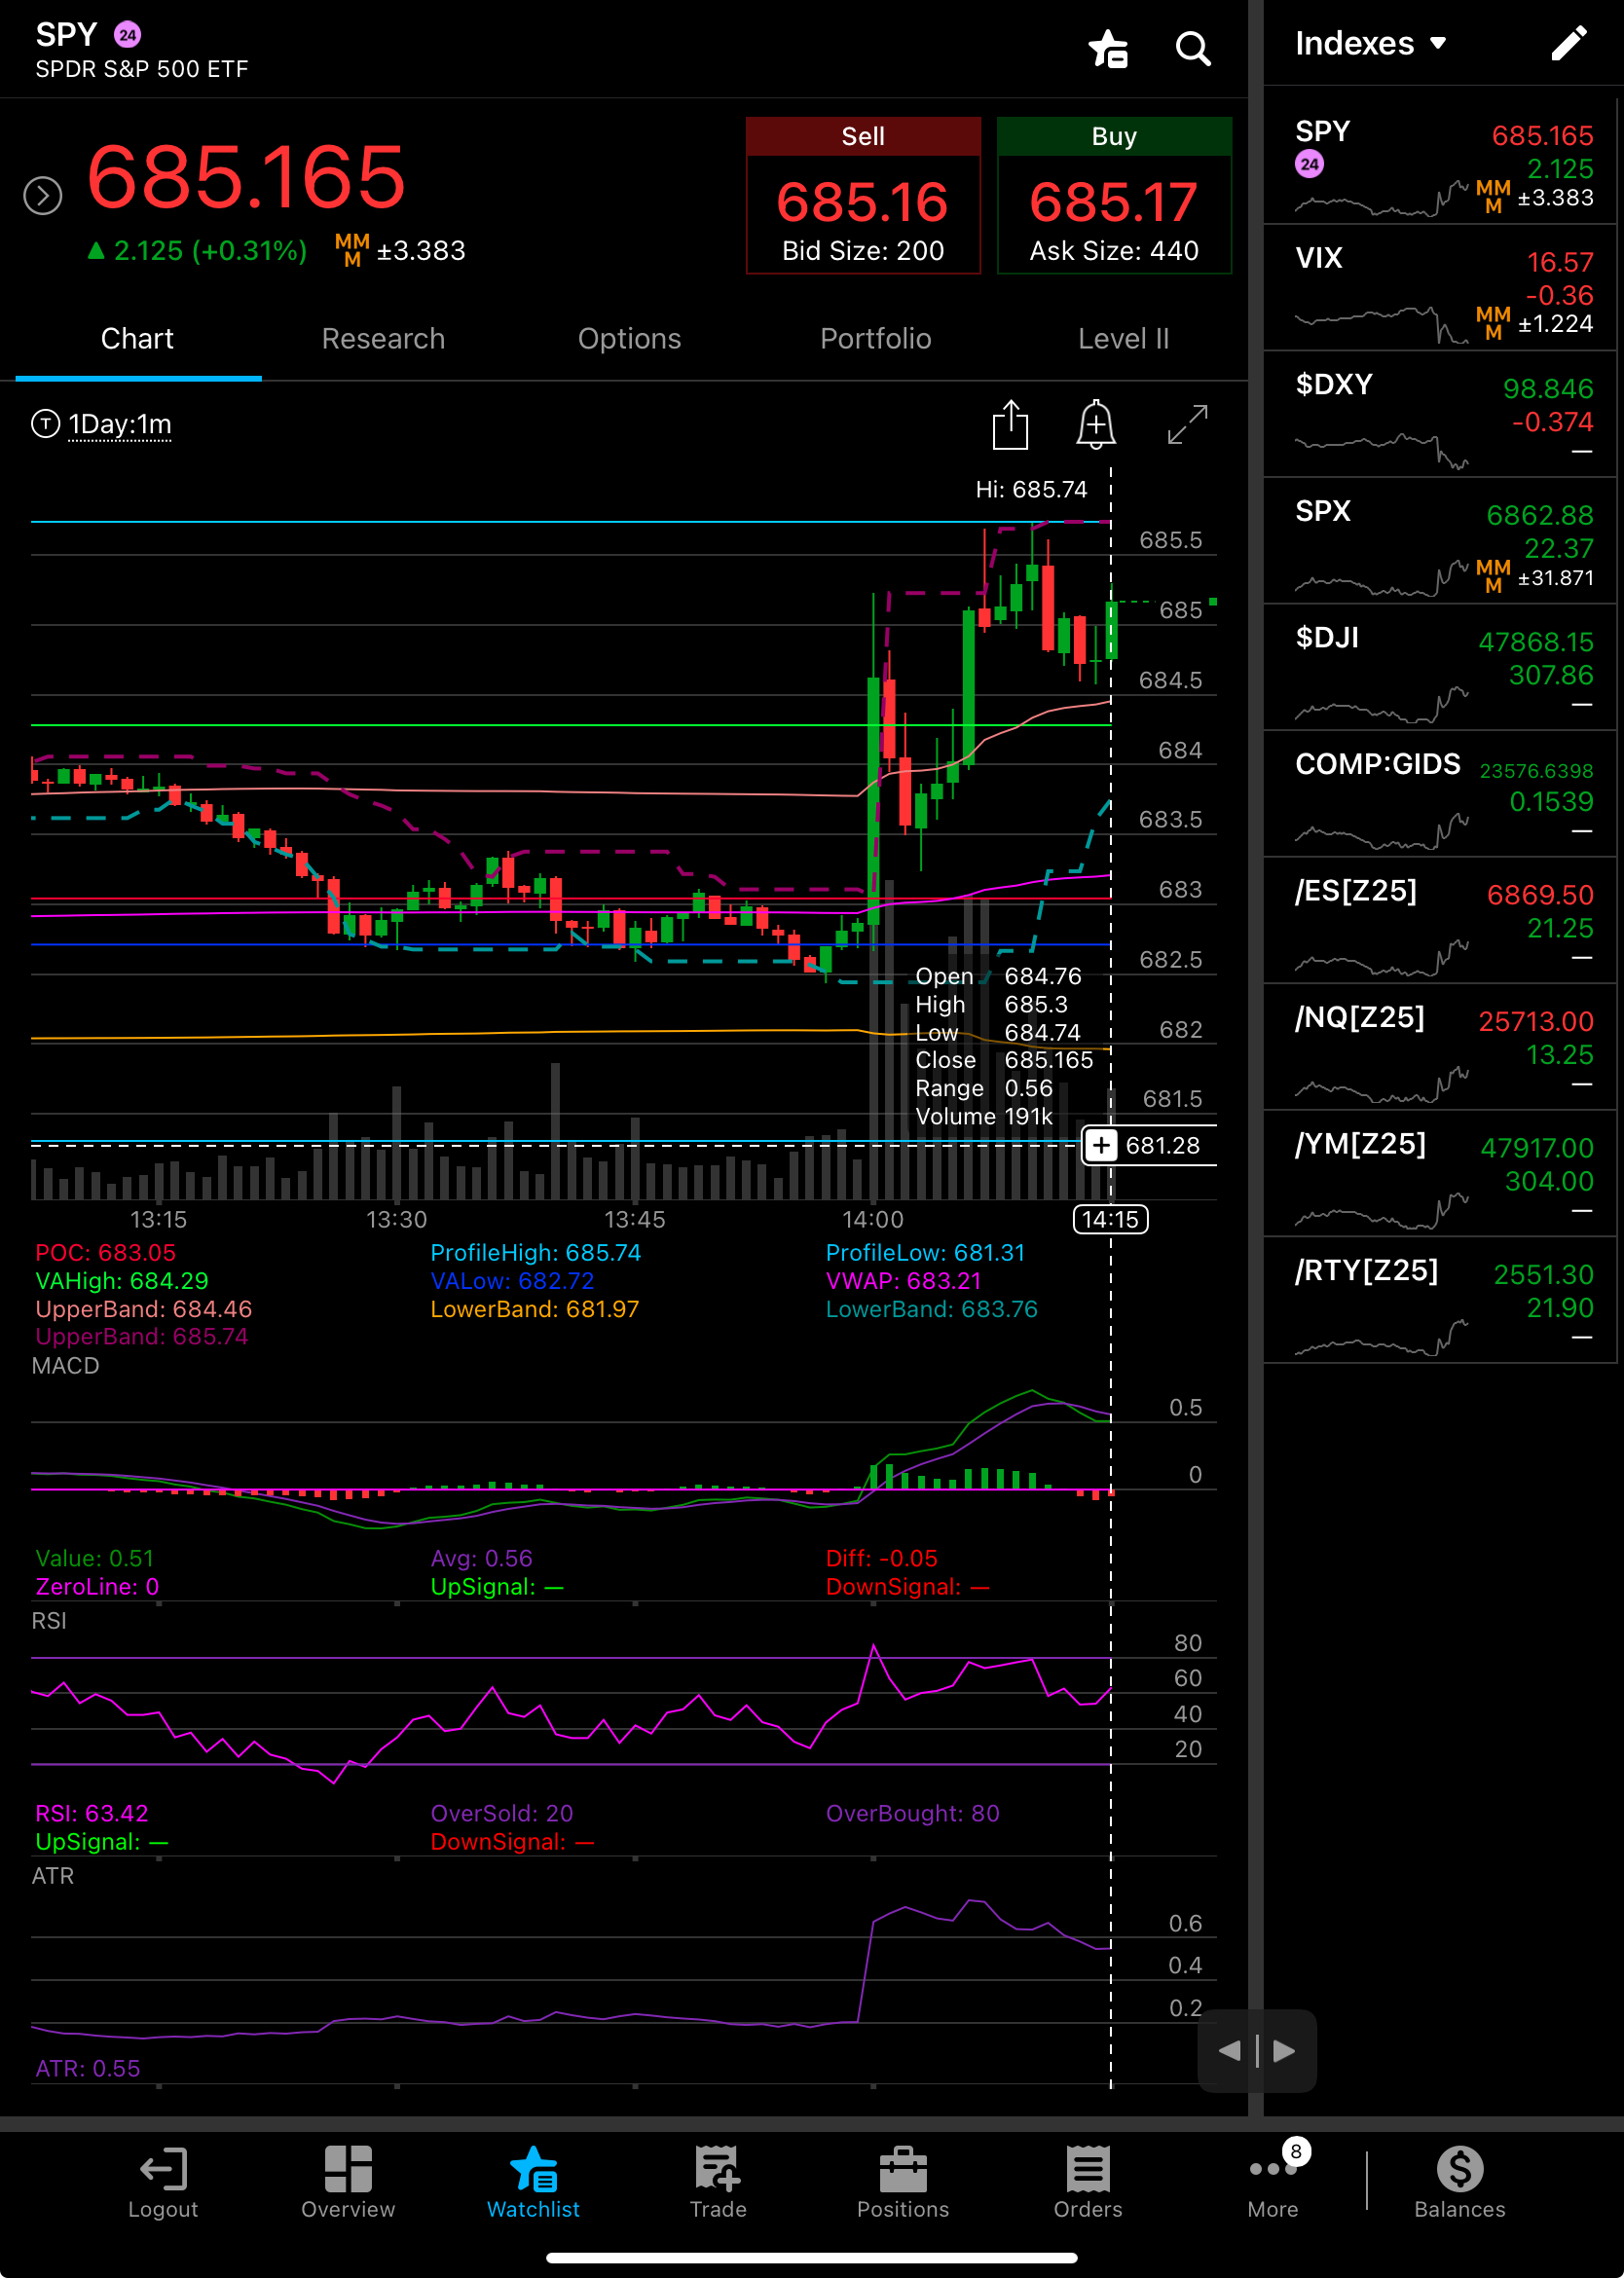Open the Indexes watchlist dropdown

point(1371,43)
